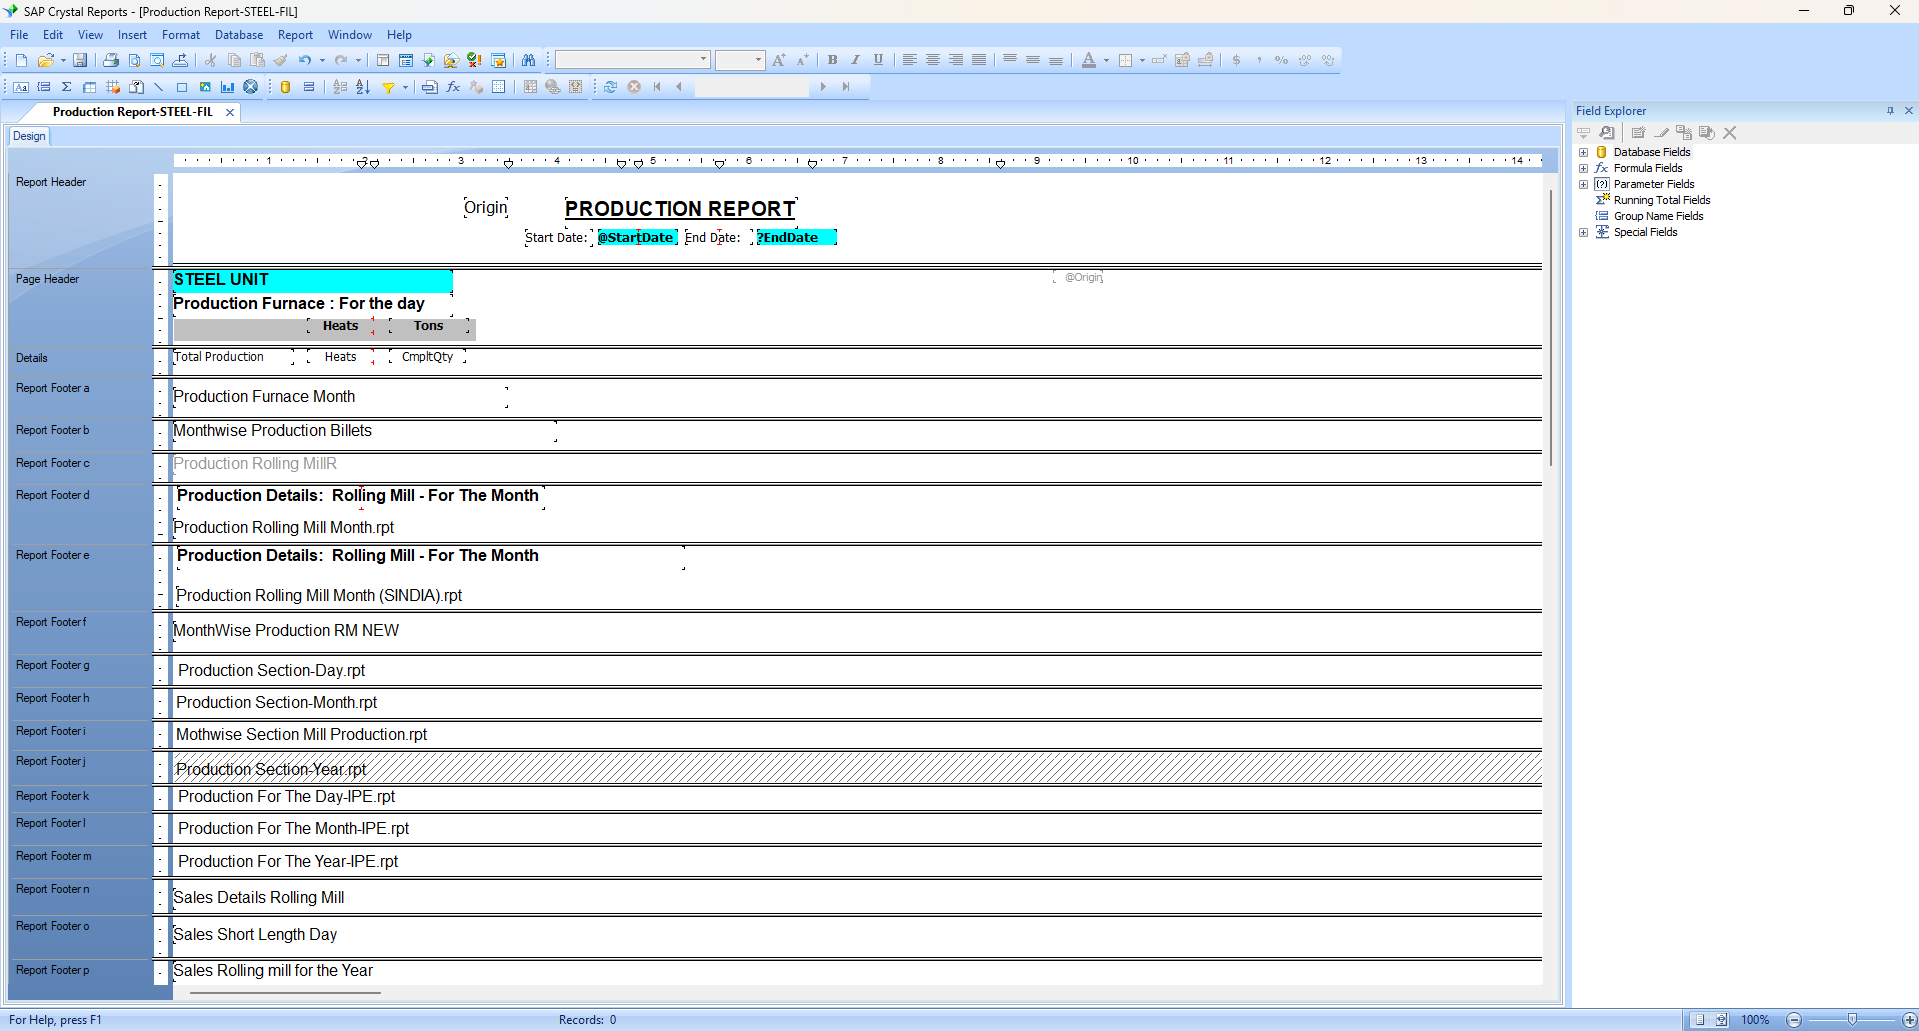Image resolution: width=1919 pixels, height=1031 pixels.
Task: Click the Insert Chart bar-graph icon
Action: click(228, 87)
